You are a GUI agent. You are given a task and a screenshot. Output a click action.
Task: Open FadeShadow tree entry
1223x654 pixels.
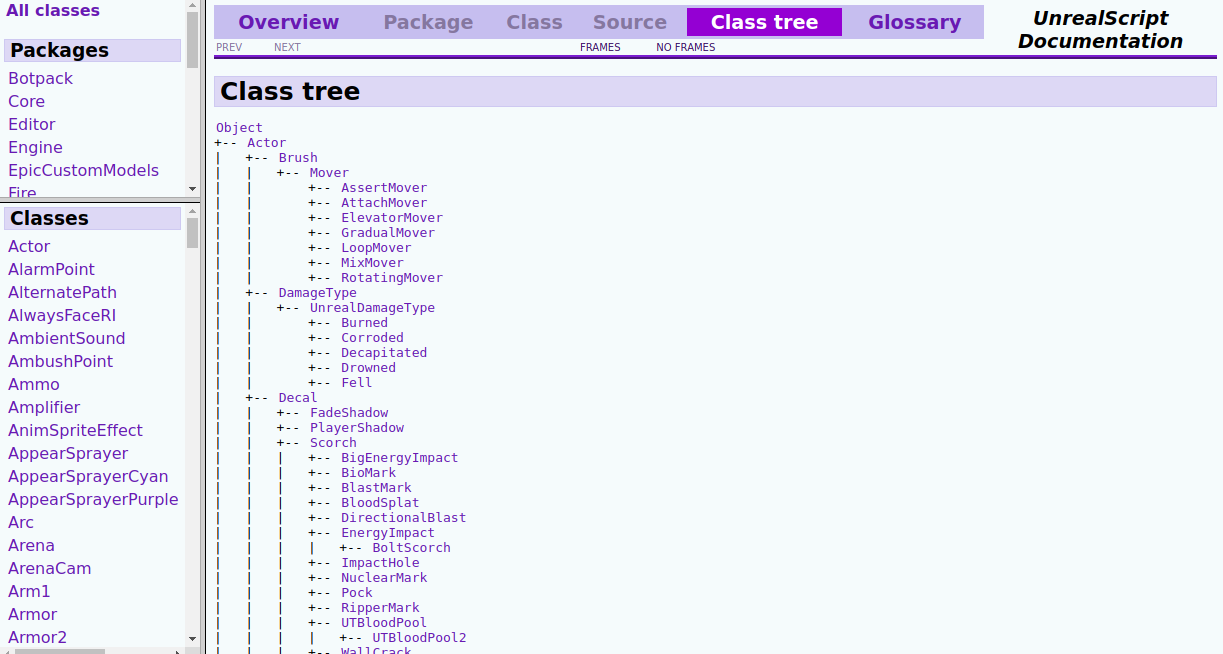tap(349, 412)
